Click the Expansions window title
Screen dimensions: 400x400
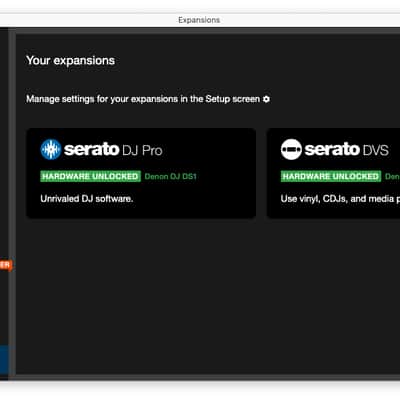(199, 20)
